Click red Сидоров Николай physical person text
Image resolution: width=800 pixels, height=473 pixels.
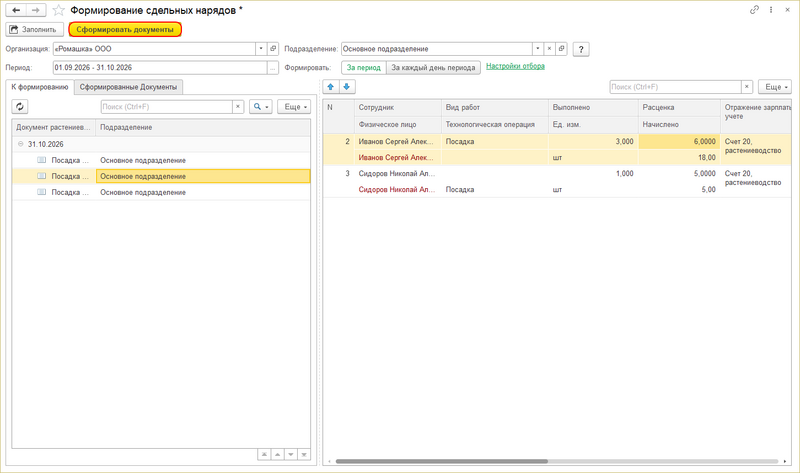tap(396, 189)
